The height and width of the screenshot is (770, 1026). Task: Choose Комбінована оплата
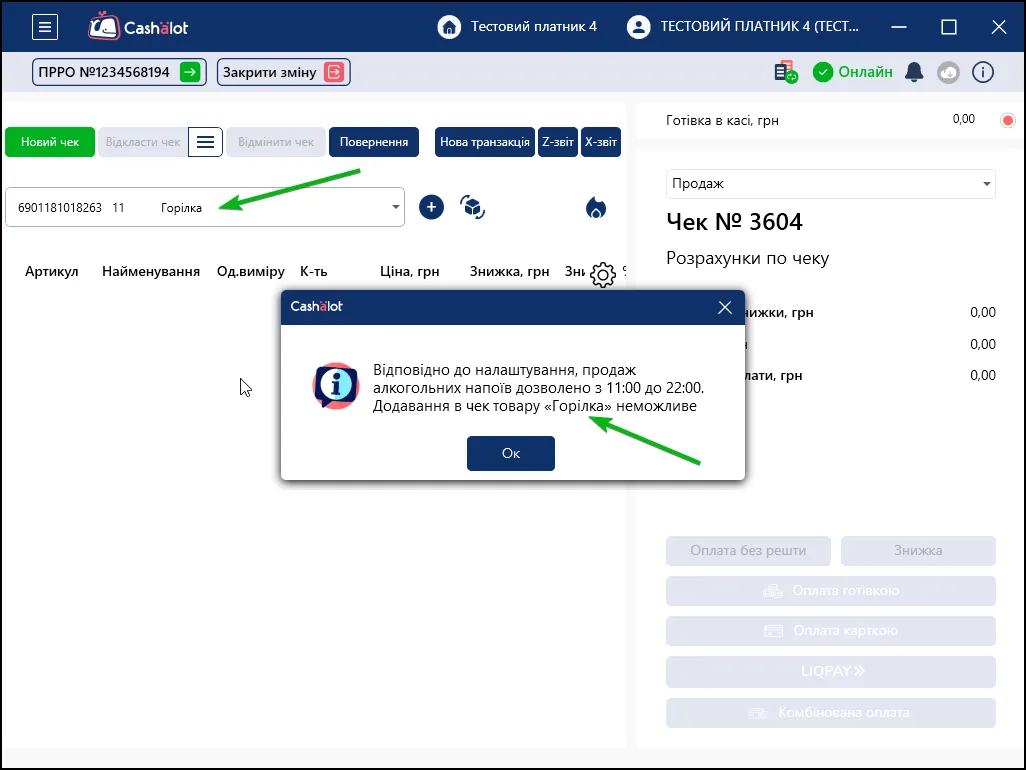click(831, 712)
